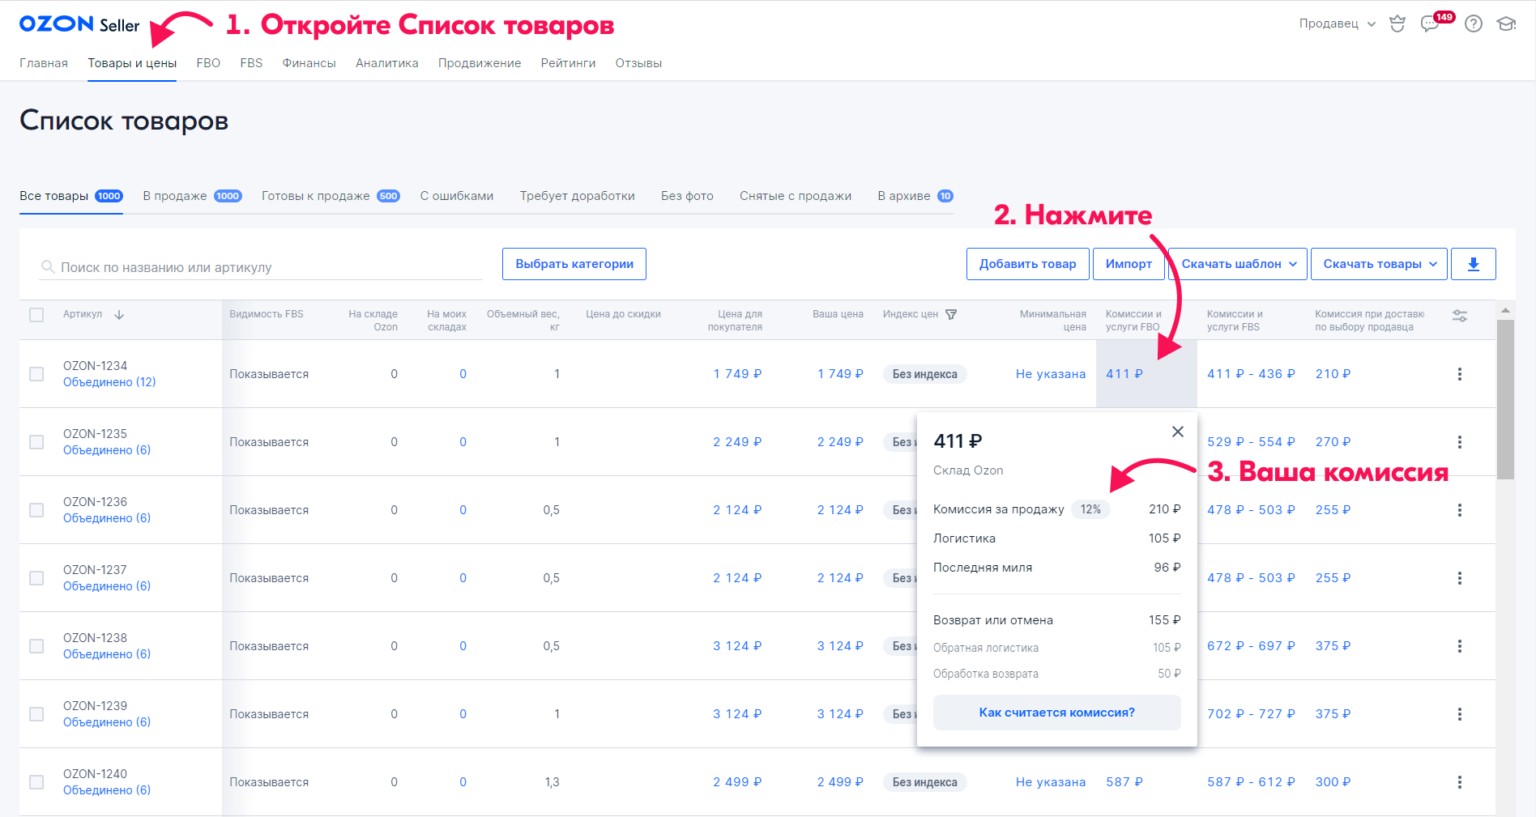This screenshot has height=817, width=1536.
Task: Click the Добавить товар button
Action: coord(1027,264)
